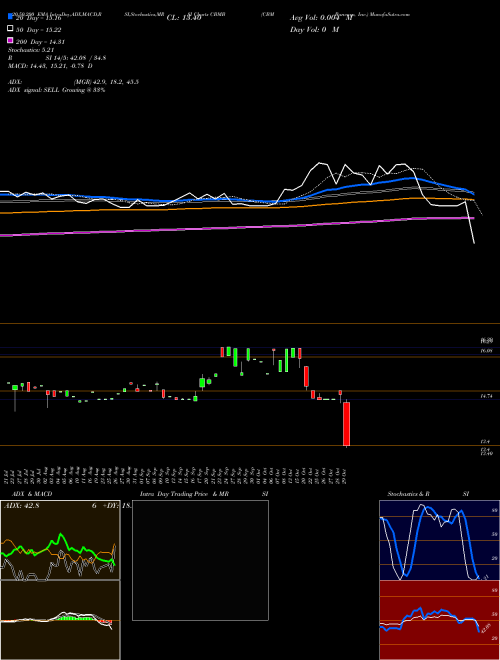This screenshot has height=660, width=500.
Task: Click the 'Stochastics: 5.21' reading
Action: coord(31,50)
